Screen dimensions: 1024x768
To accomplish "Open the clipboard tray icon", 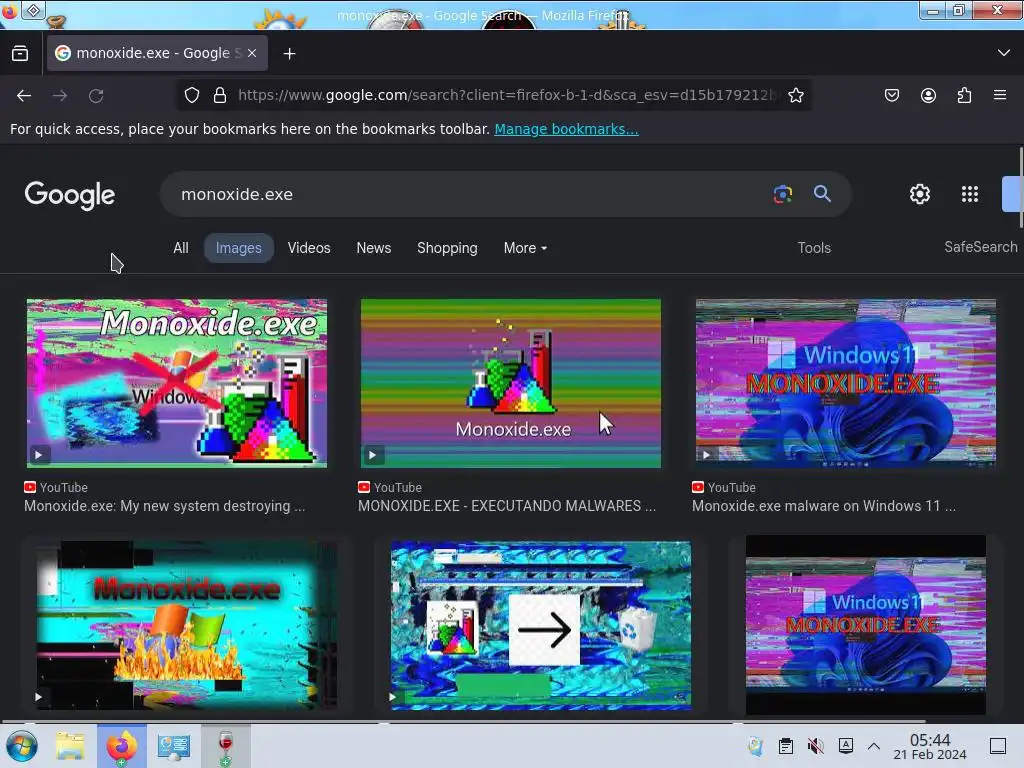I will [786, 746].
